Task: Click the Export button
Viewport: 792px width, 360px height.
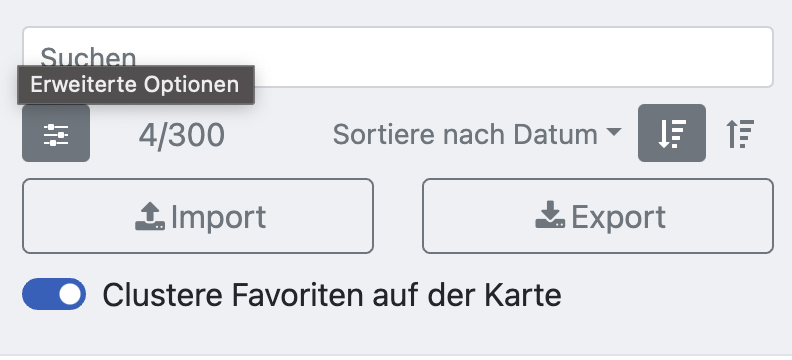Action: click(x=598, y=216)
